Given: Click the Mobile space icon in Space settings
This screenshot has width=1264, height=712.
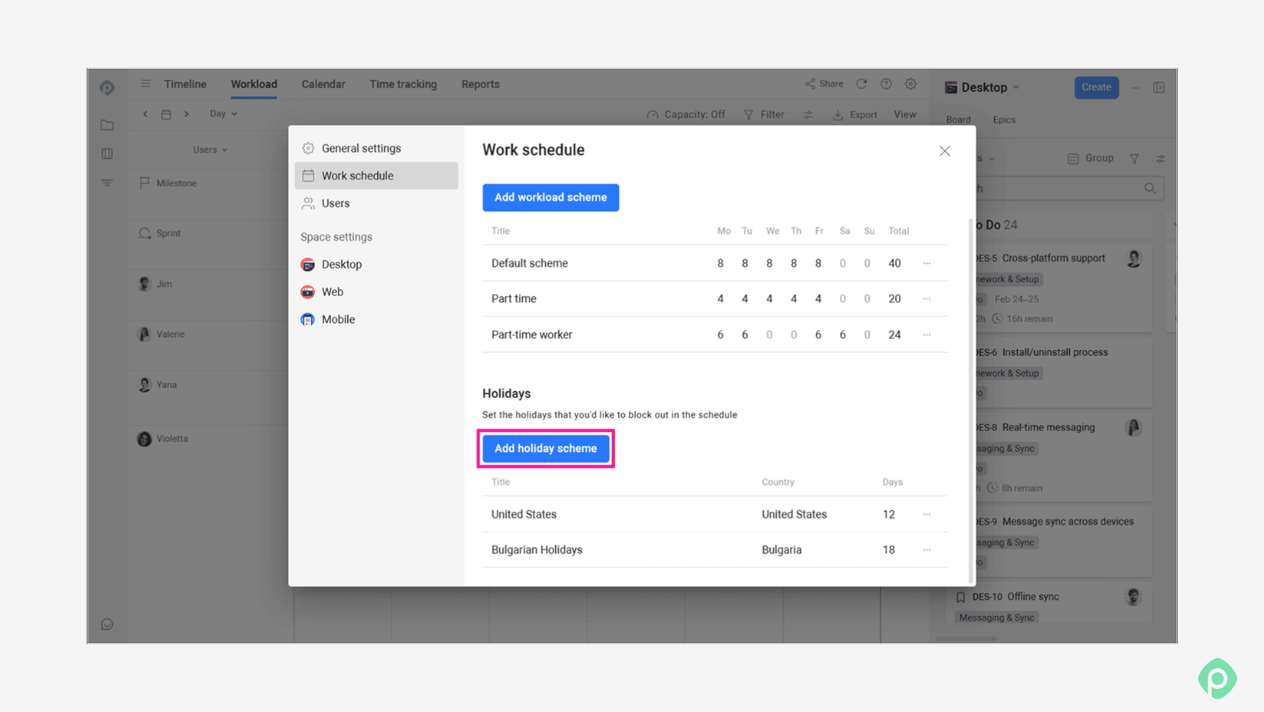Looking at the screenshot, I should click(308, 319).
